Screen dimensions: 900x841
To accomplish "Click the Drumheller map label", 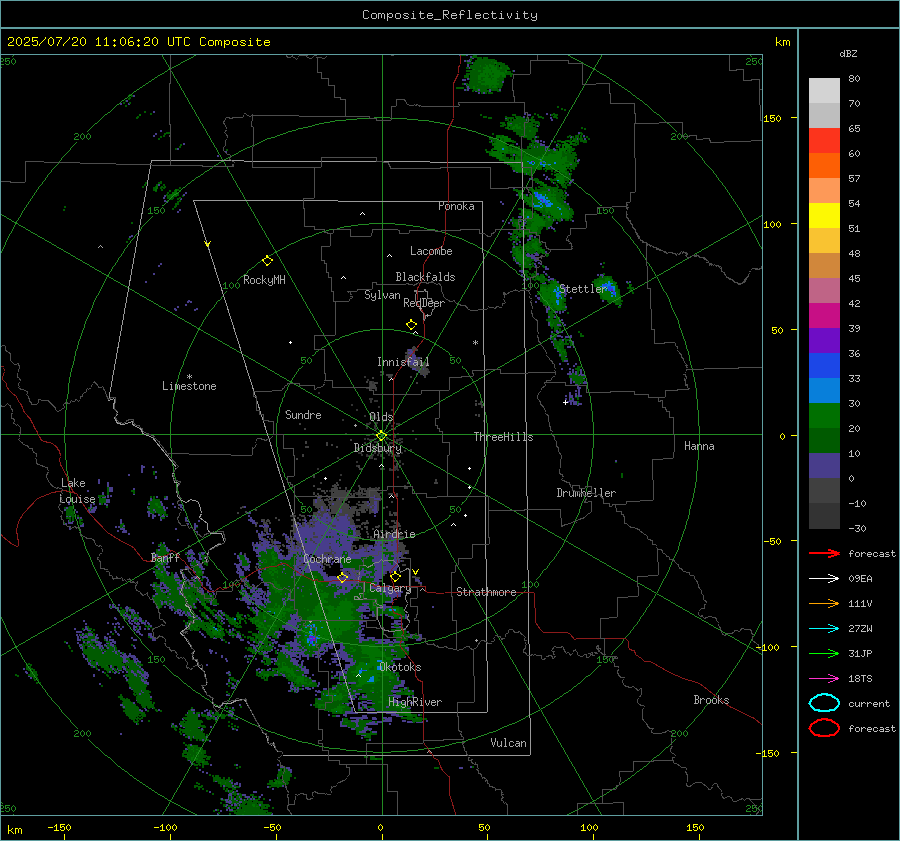I will [586, 493].
